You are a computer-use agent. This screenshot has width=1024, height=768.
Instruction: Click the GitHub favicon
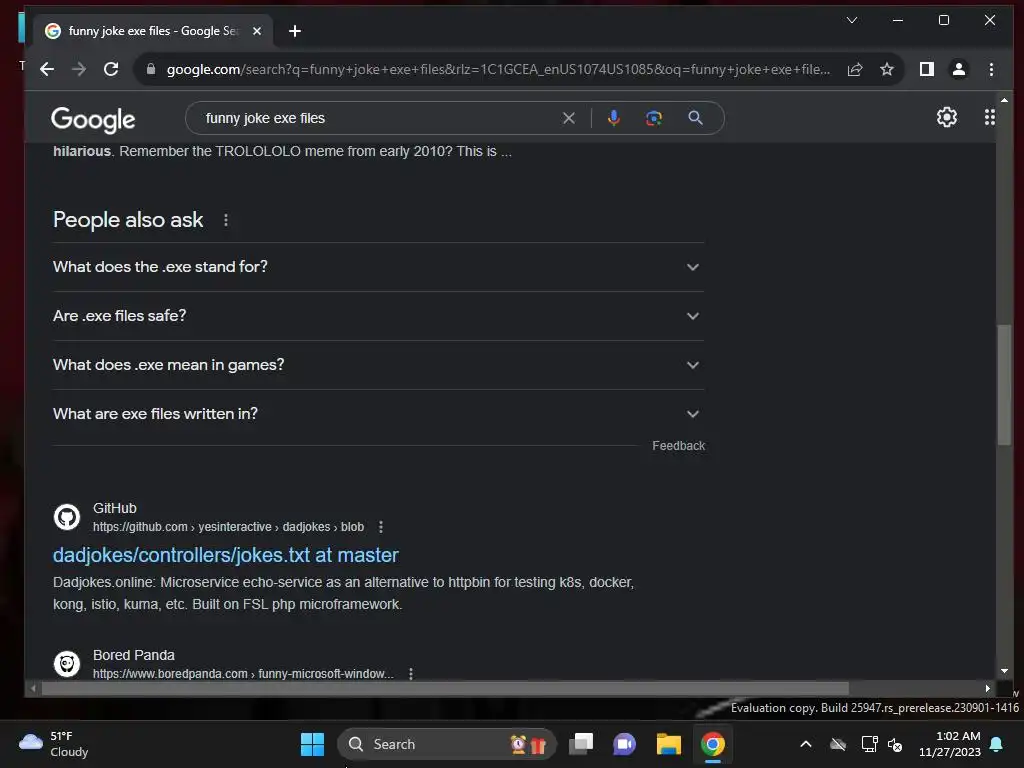pos(67,517)
